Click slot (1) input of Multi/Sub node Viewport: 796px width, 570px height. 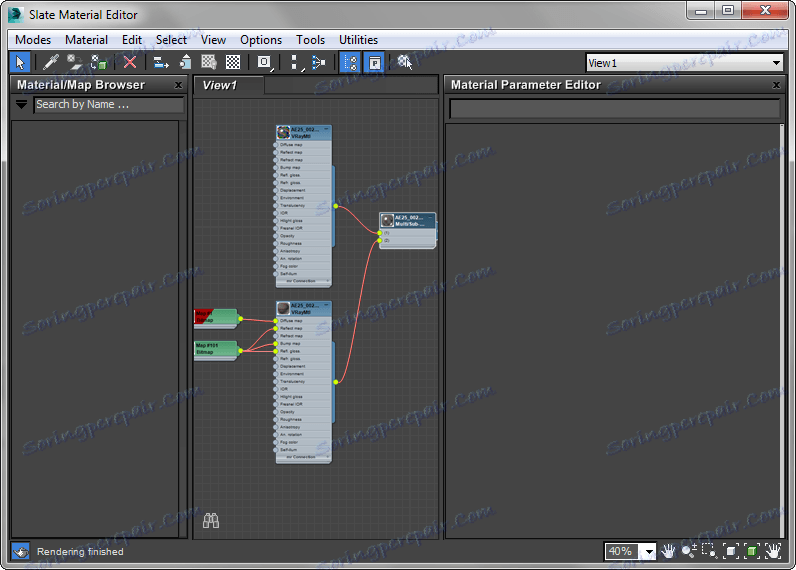[380, 233]
